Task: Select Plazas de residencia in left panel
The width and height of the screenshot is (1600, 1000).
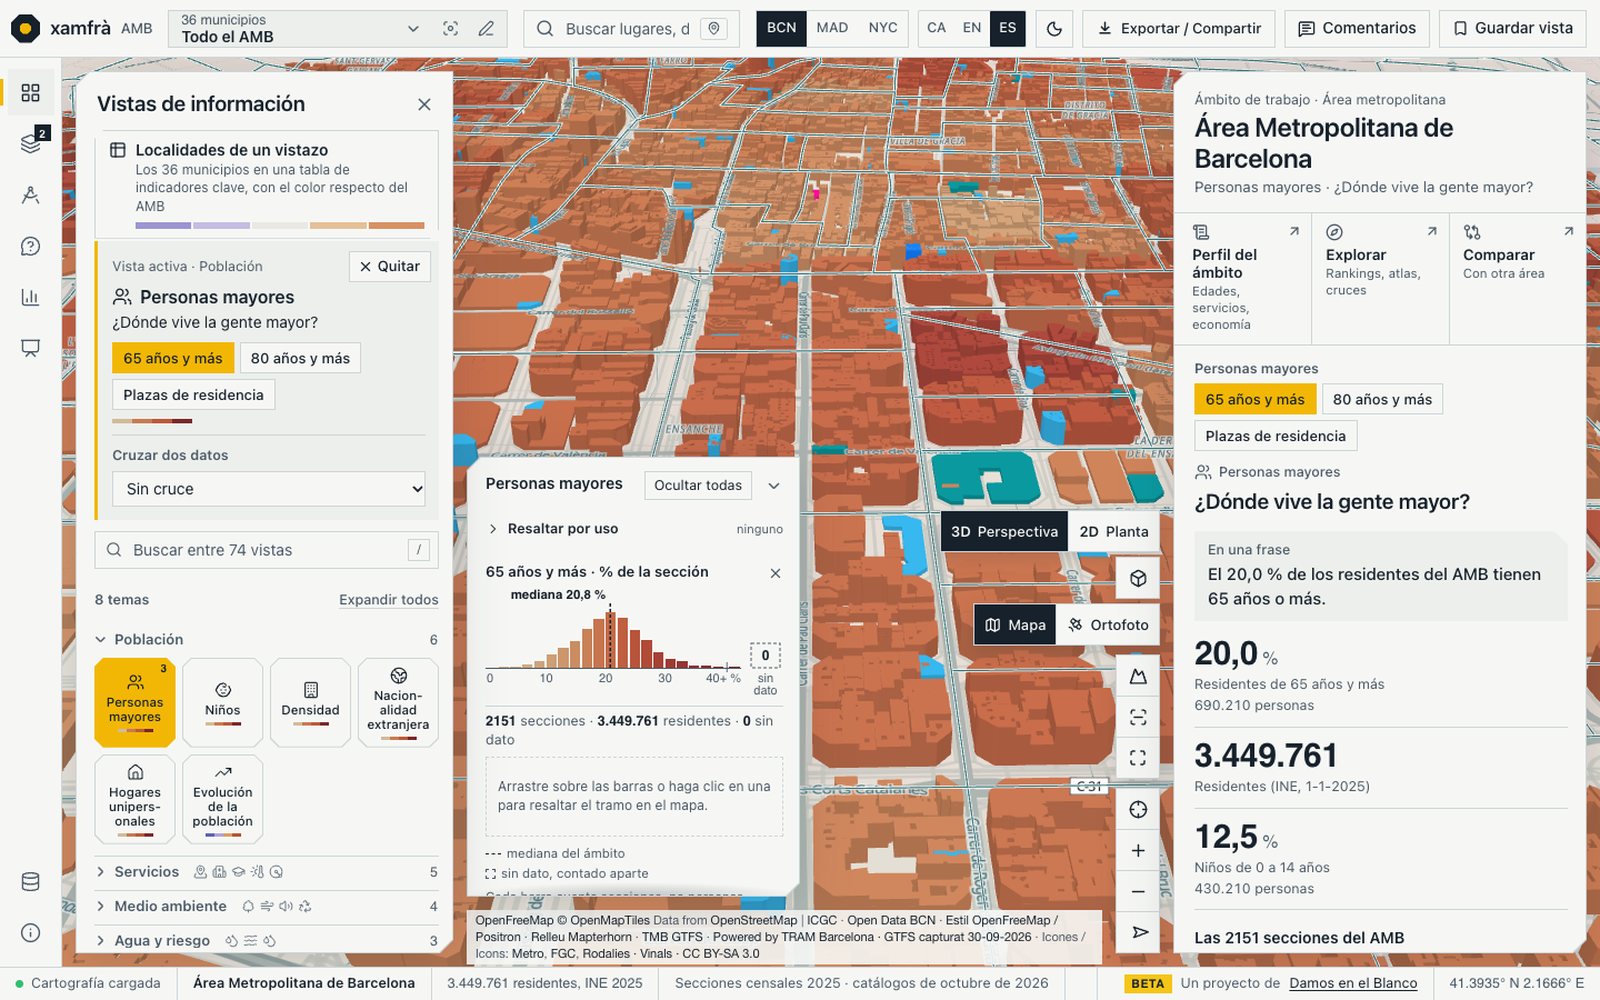Action: click(x=193, y=395)
